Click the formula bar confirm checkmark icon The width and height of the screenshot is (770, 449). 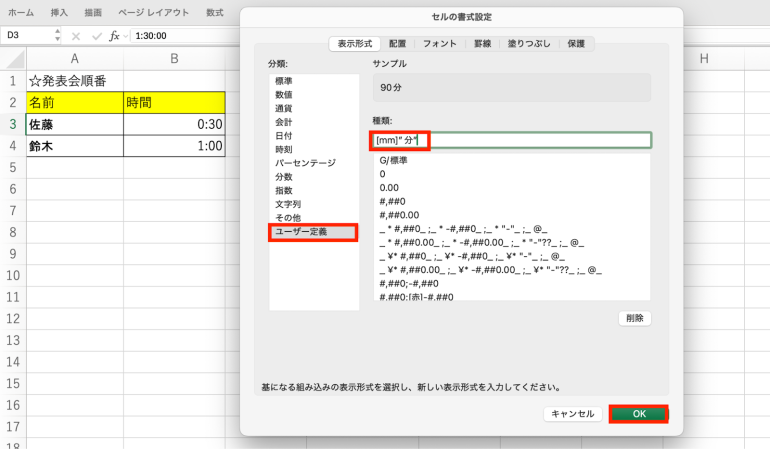[x=97, y=36]
